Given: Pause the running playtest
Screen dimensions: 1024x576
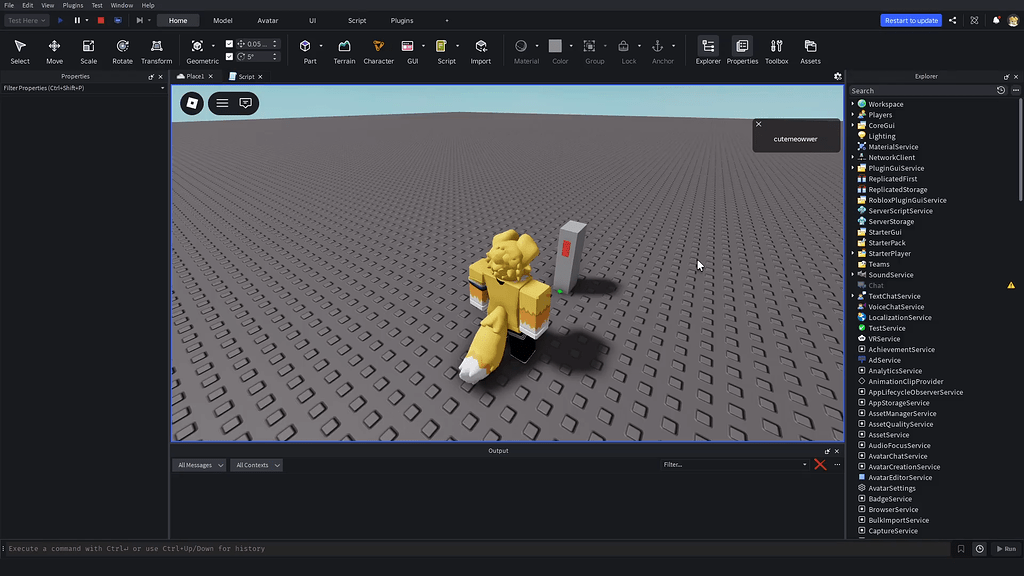Looking at the screenshot, I should 77,20.
